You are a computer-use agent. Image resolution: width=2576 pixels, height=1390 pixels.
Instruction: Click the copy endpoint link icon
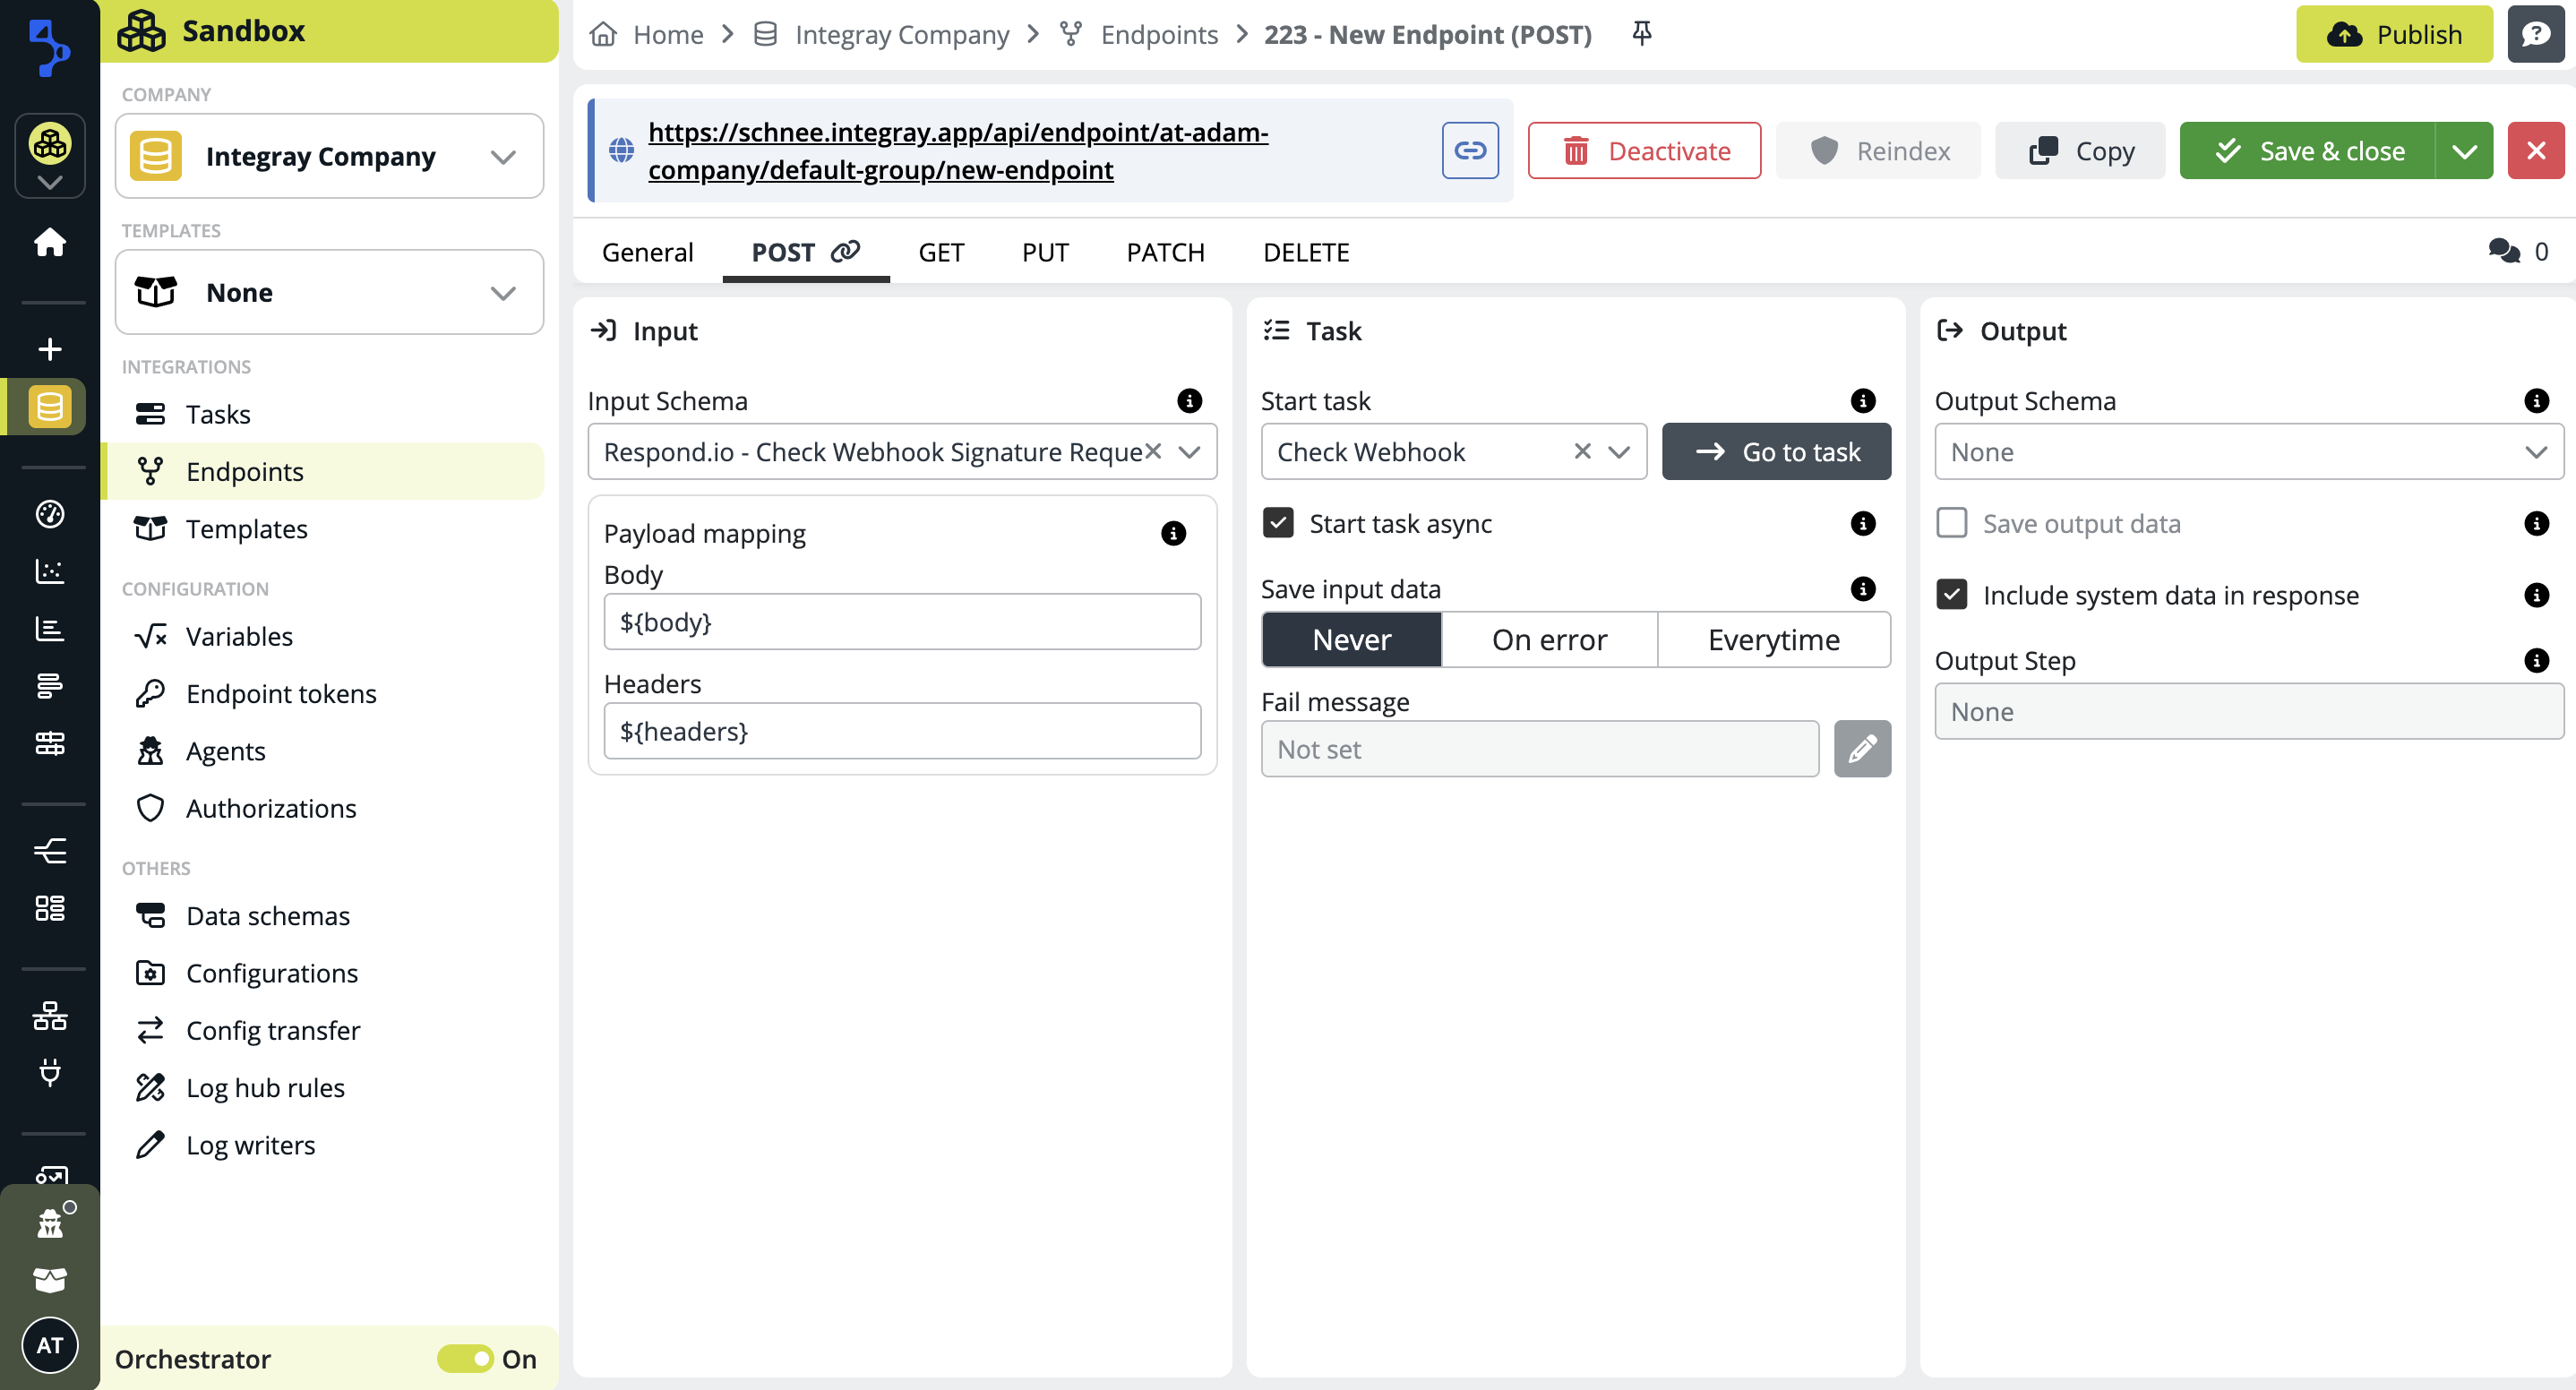(1469, 151)
